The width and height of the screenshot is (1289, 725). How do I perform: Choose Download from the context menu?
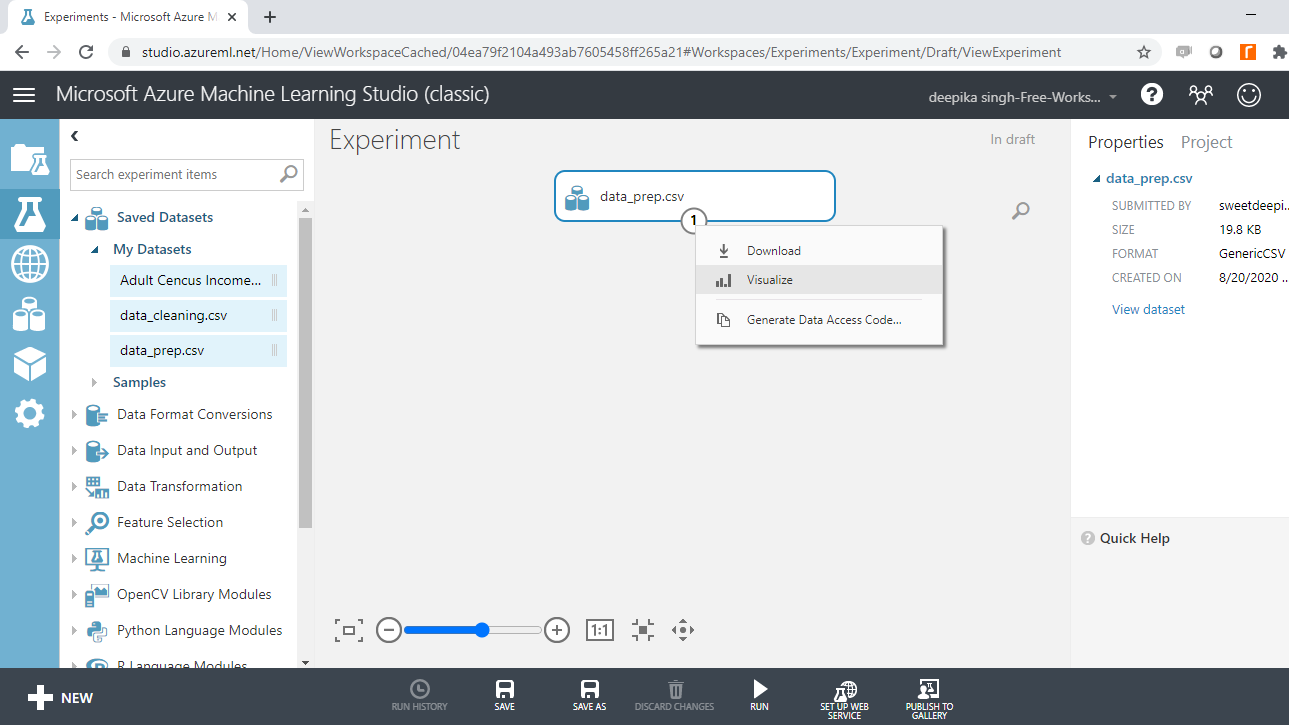pyautogui.click(x=820, y=251)
